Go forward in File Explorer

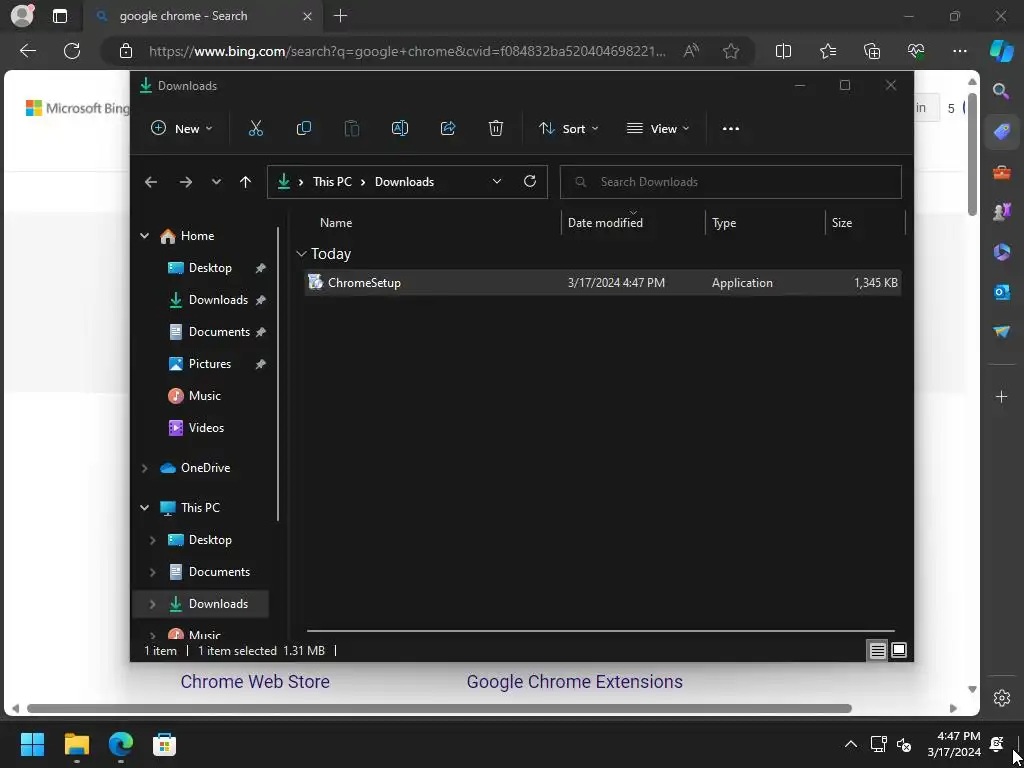click(186, 182)
